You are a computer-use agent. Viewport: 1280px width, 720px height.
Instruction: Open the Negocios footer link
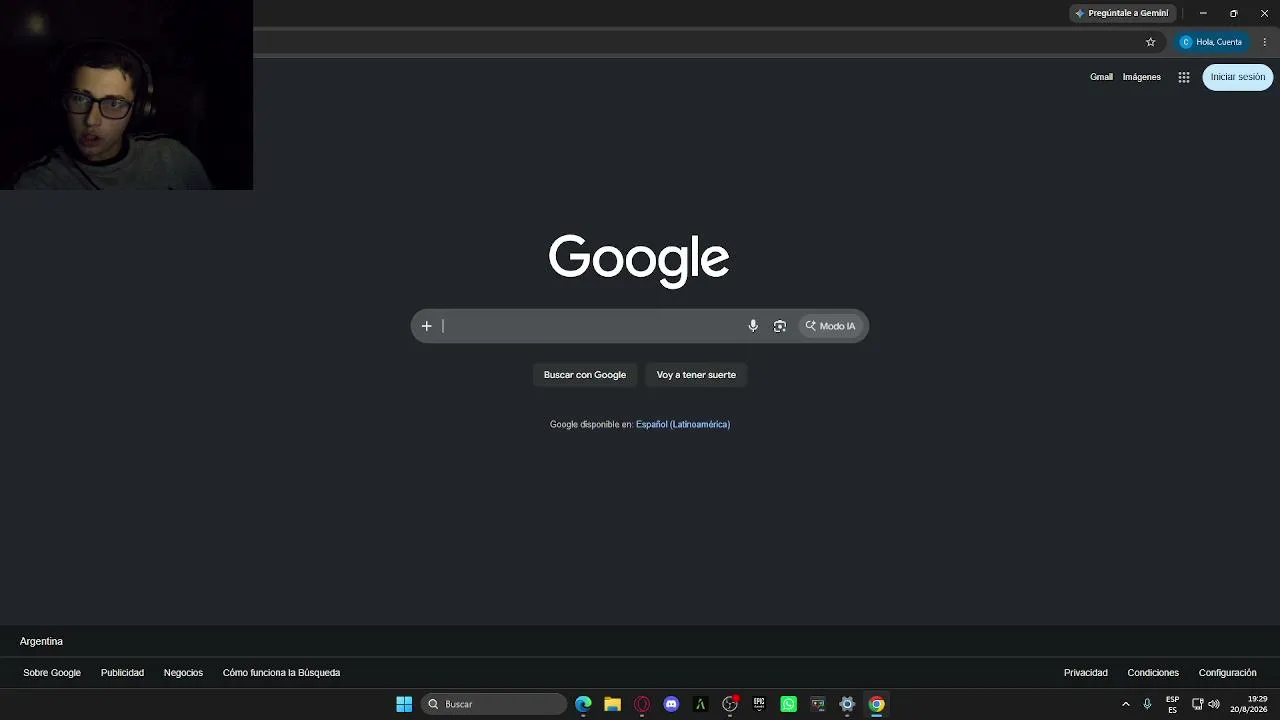(x=183, y=673)
